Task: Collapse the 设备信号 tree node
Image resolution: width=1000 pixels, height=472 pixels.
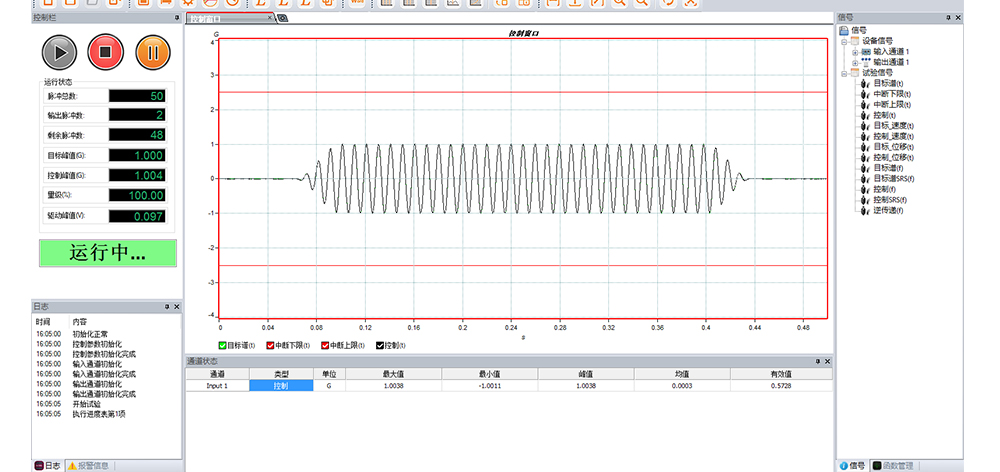Action: click(x=844, y=41)
